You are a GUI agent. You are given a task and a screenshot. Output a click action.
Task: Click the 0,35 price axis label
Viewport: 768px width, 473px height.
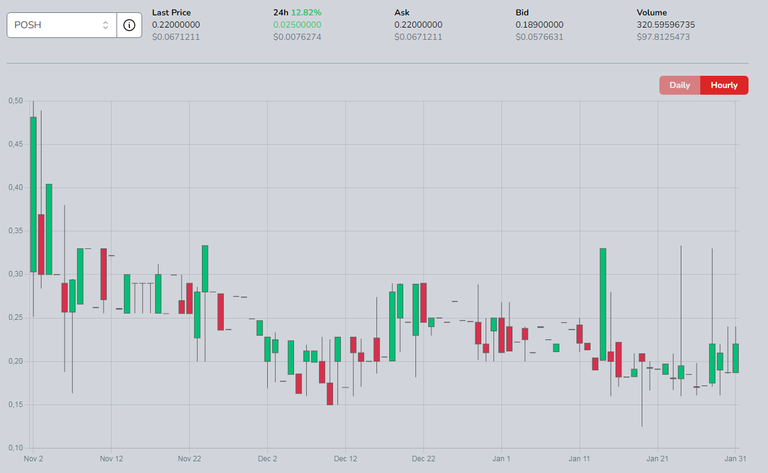click(16, 231)
